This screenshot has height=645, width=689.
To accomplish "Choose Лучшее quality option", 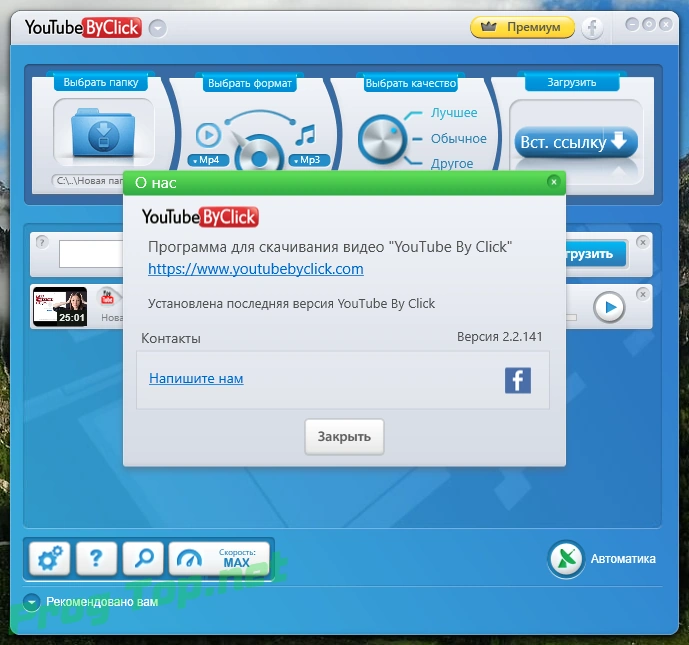I will tap(454, 112).
